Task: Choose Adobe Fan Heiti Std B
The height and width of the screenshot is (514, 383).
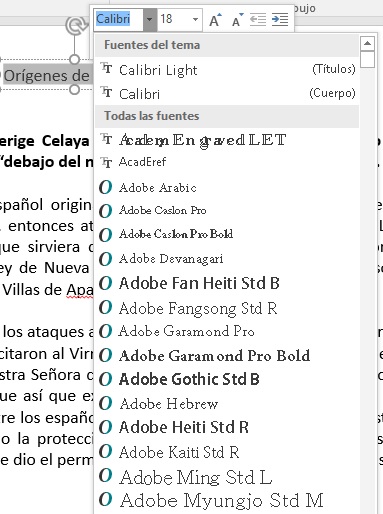Action: point(227,283)
